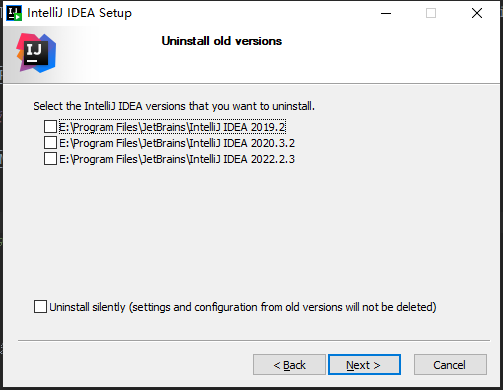Close the IntelliJ IDEA Setup window
The width and height of the screenshot is (503, 390).
click(x=477, y=13)
